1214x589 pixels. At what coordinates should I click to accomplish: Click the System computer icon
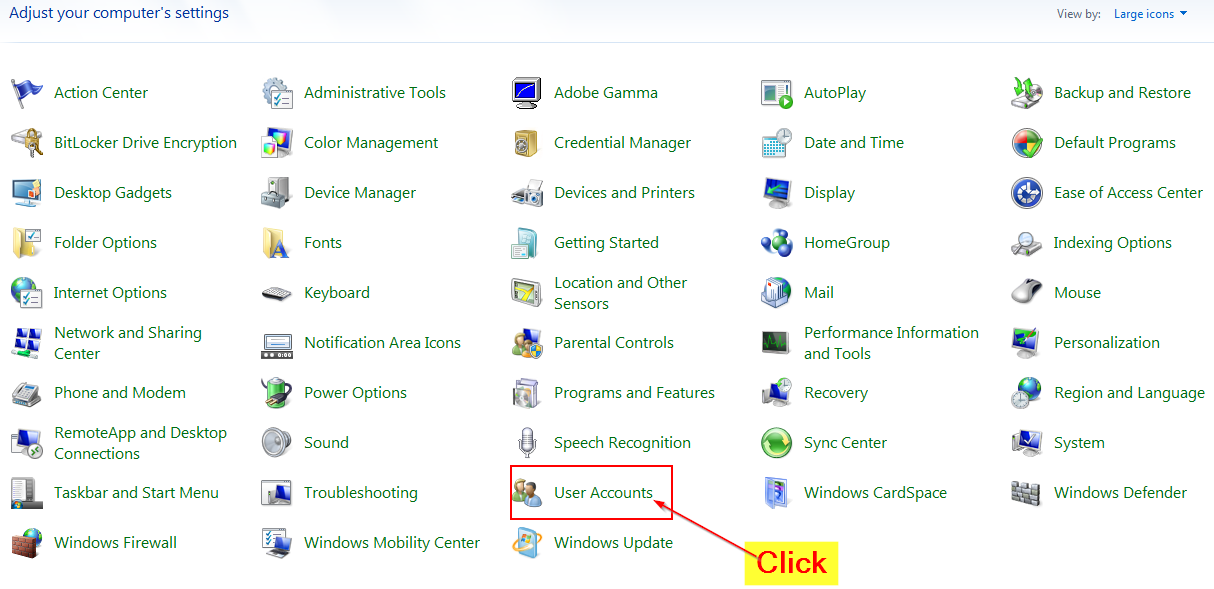[1027, 443]
